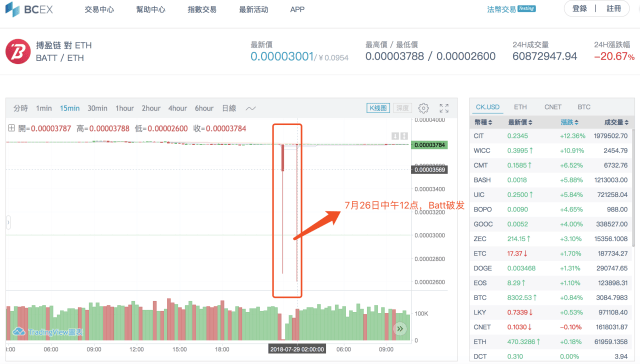The width and height of the screenshot is (640, 364).
Task: Select the 15min chart interval
Action: point(70,108)
